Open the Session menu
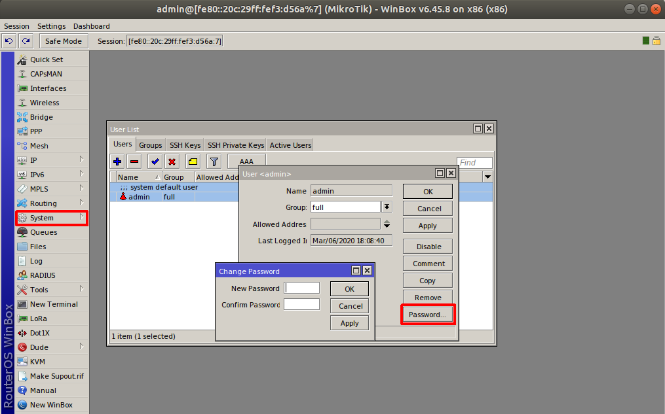 [17, 26]
